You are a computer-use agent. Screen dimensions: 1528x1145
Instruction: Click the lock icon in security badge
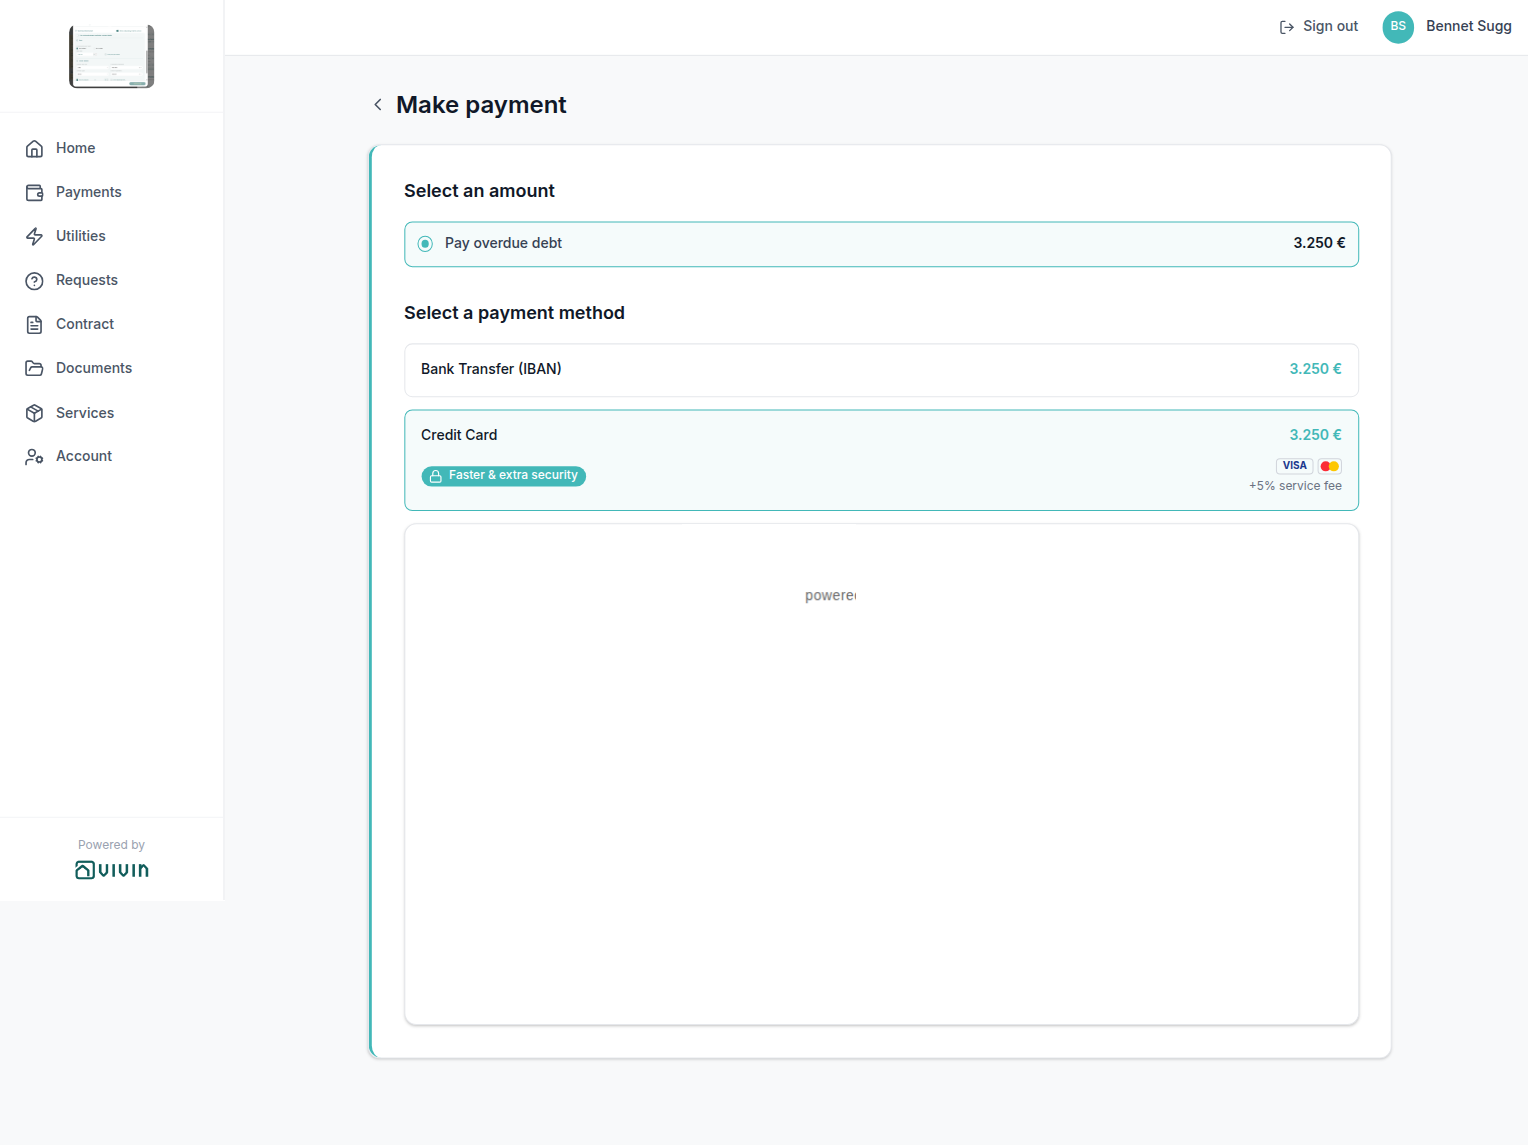pos(435,477)
